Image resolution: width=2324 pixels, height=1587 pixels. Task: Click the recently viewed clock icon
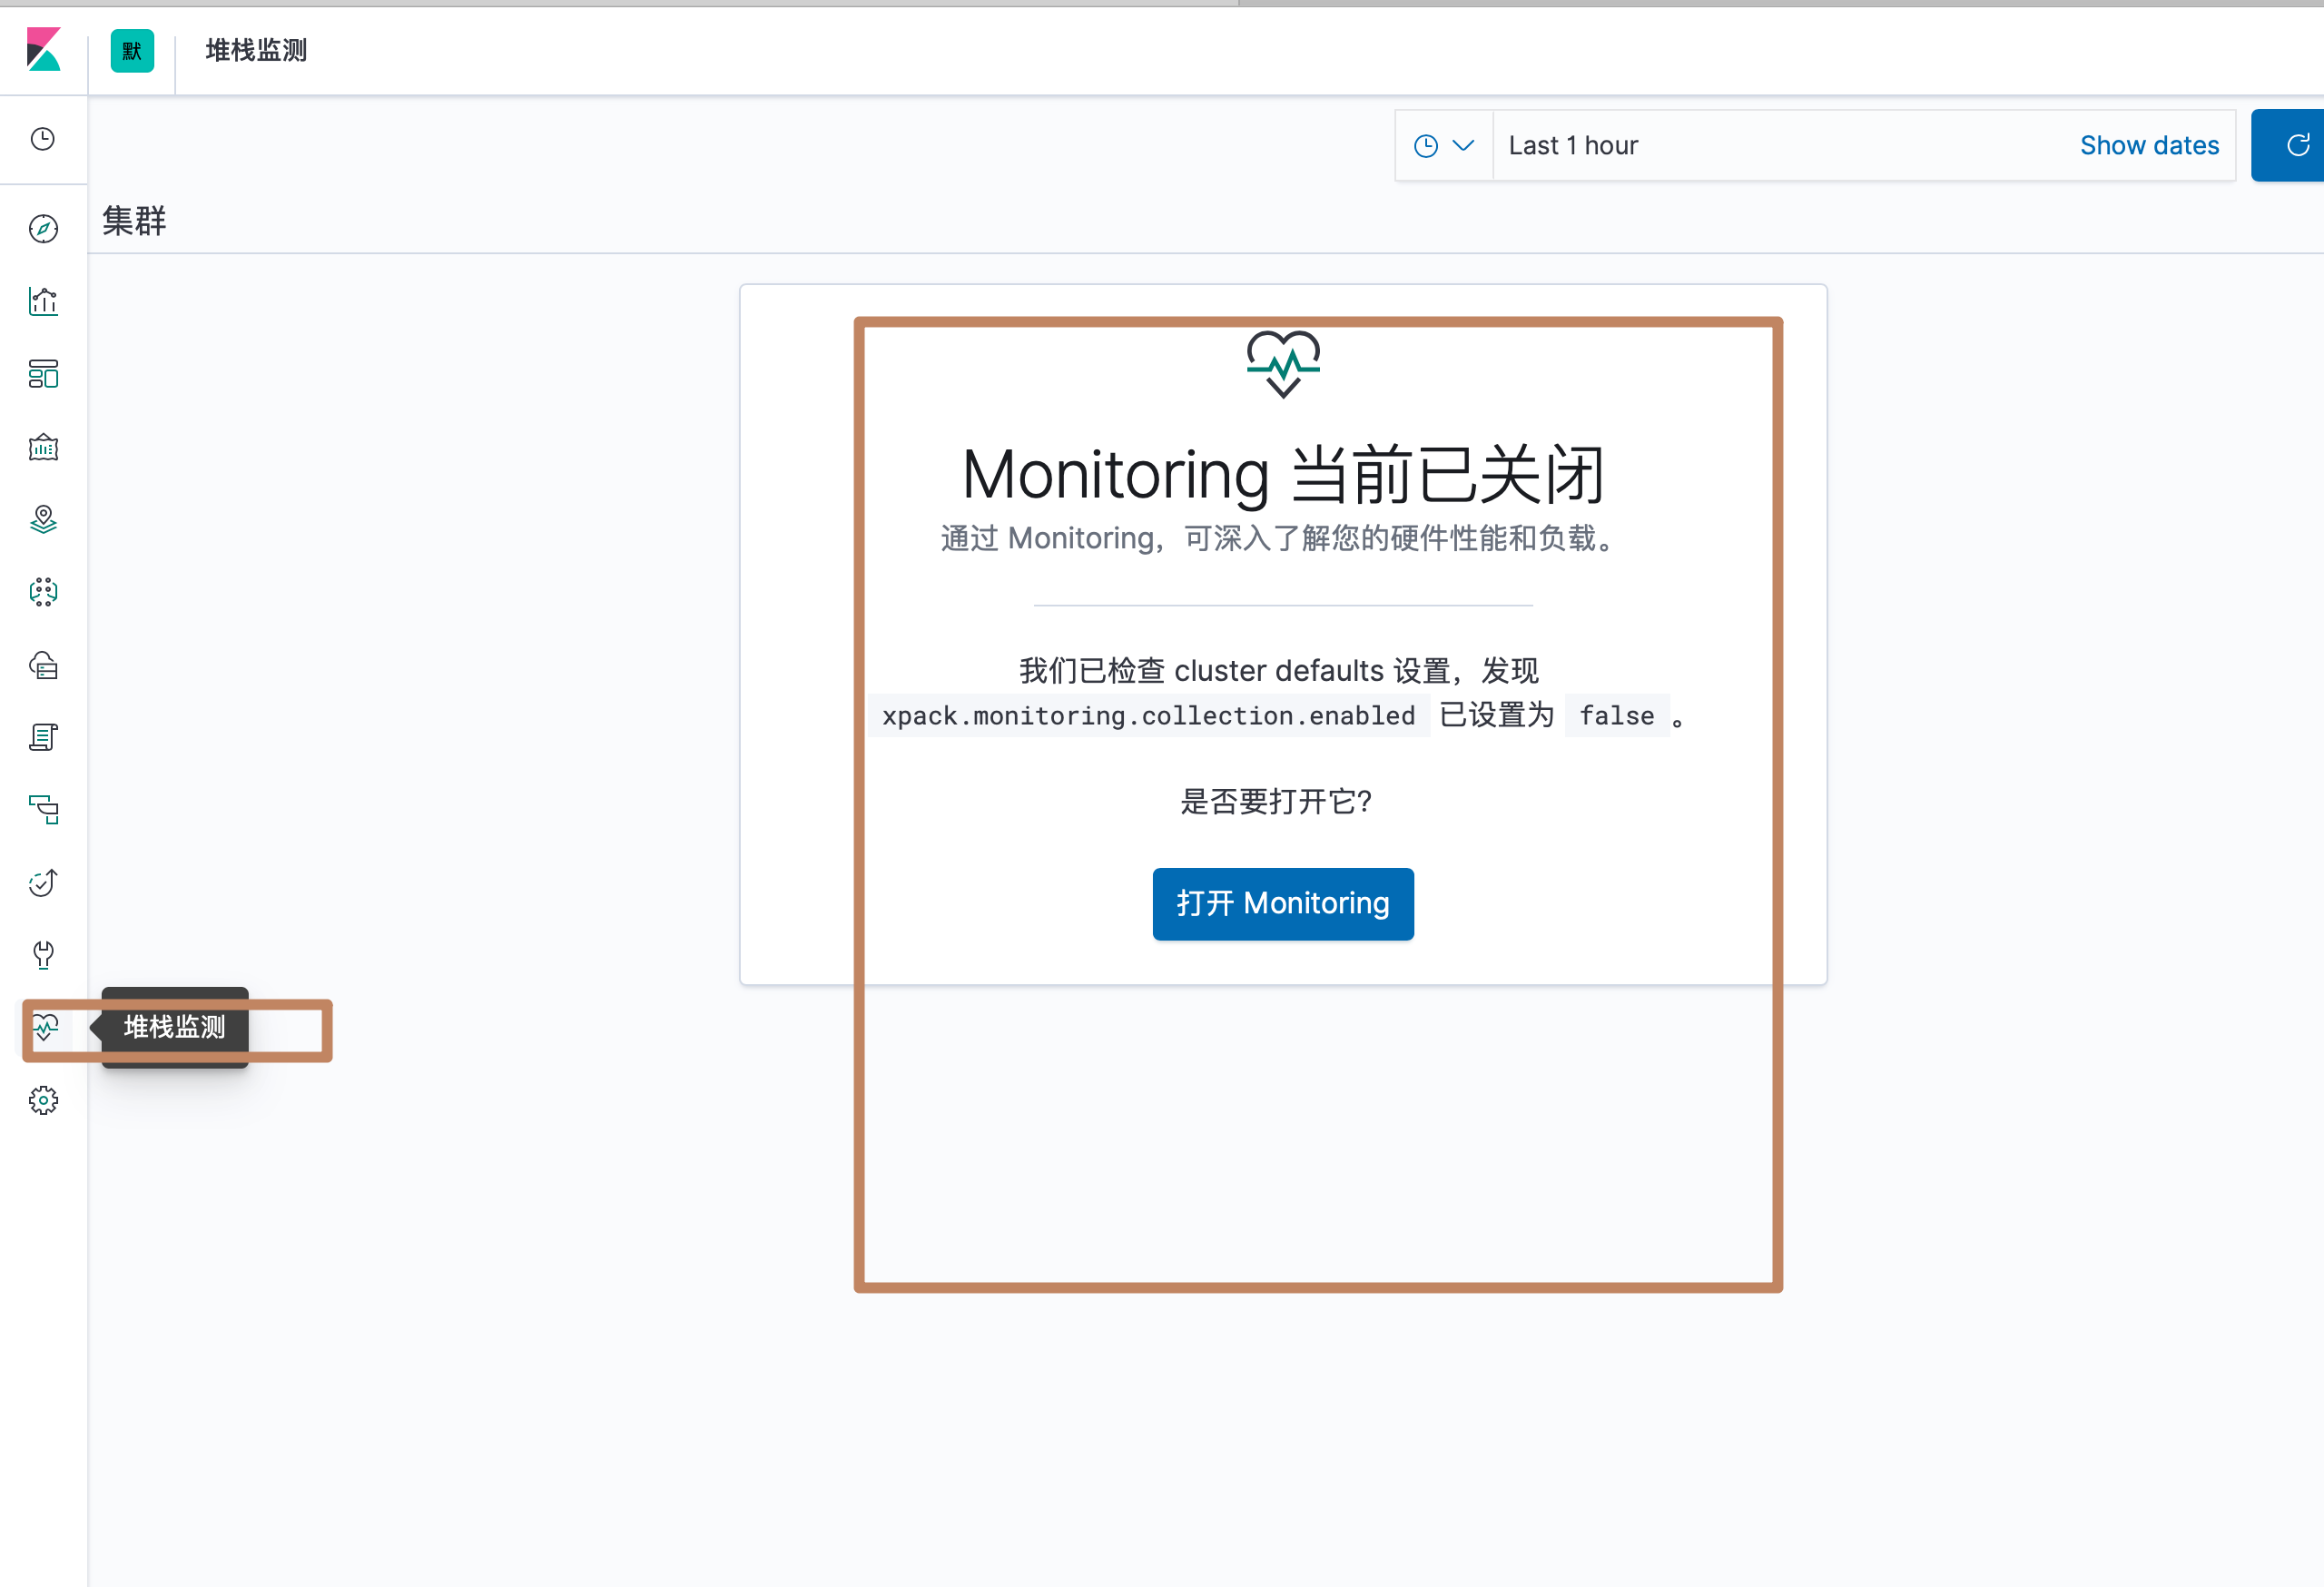pos(43,139)
